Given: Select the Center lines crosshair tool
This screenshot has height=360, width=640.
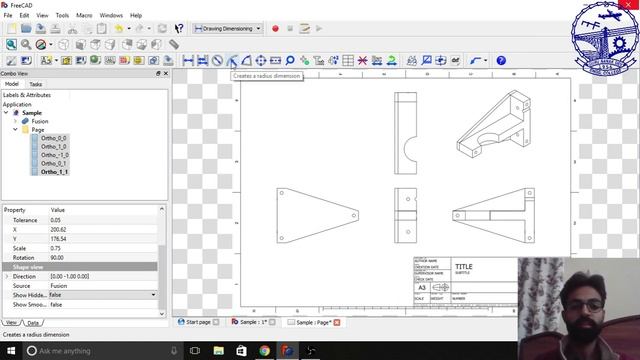Looking at the screenshot, I should [261, 60].
